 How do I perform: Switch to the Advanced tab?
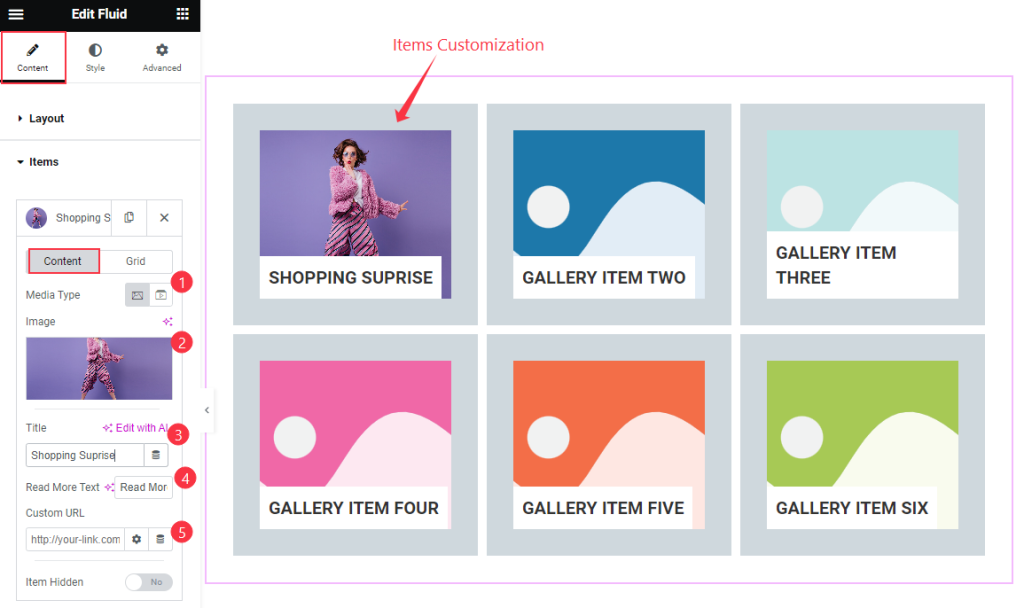162,57
